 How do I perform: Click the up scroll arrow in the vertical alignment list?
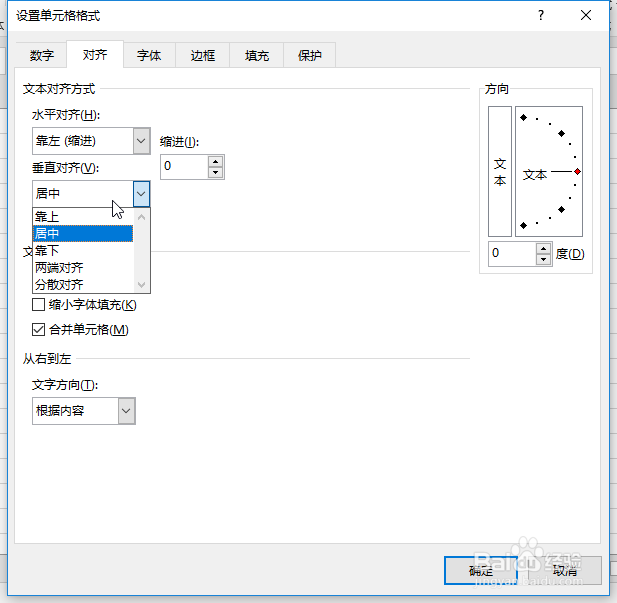(x=142, y=217)
